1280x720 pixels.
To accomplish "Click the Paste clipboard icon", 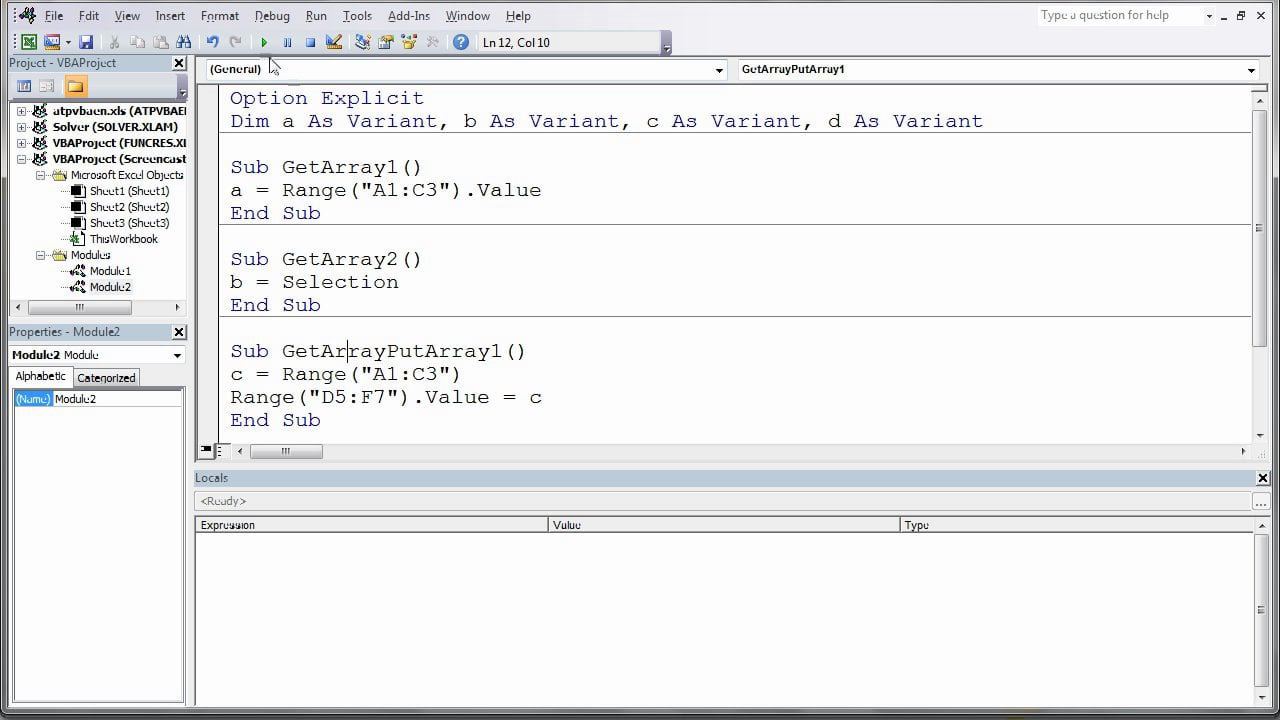I will (160, 42).
